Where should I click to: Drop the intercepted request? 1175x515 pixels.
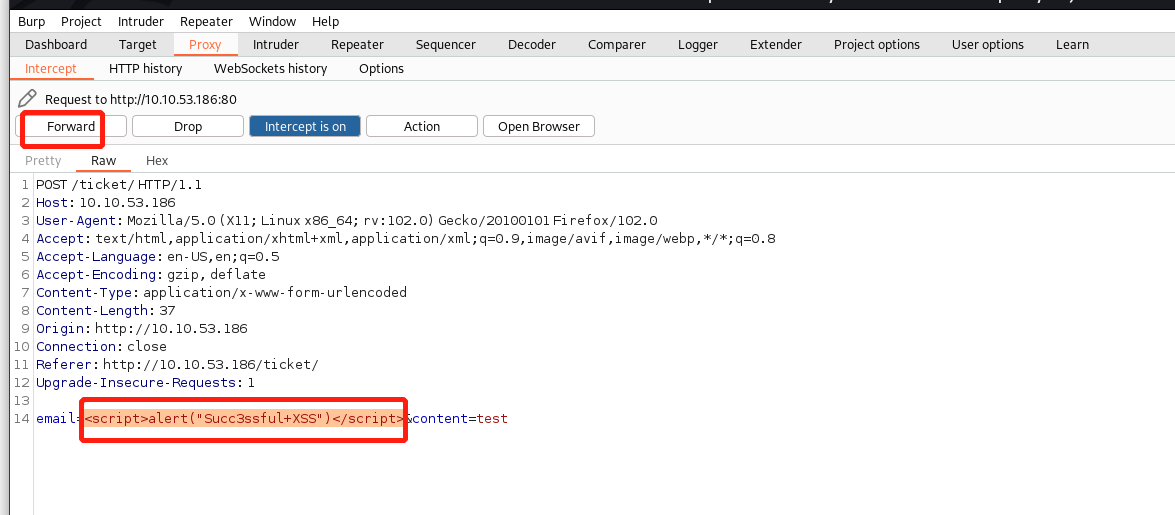pos(188,126)
